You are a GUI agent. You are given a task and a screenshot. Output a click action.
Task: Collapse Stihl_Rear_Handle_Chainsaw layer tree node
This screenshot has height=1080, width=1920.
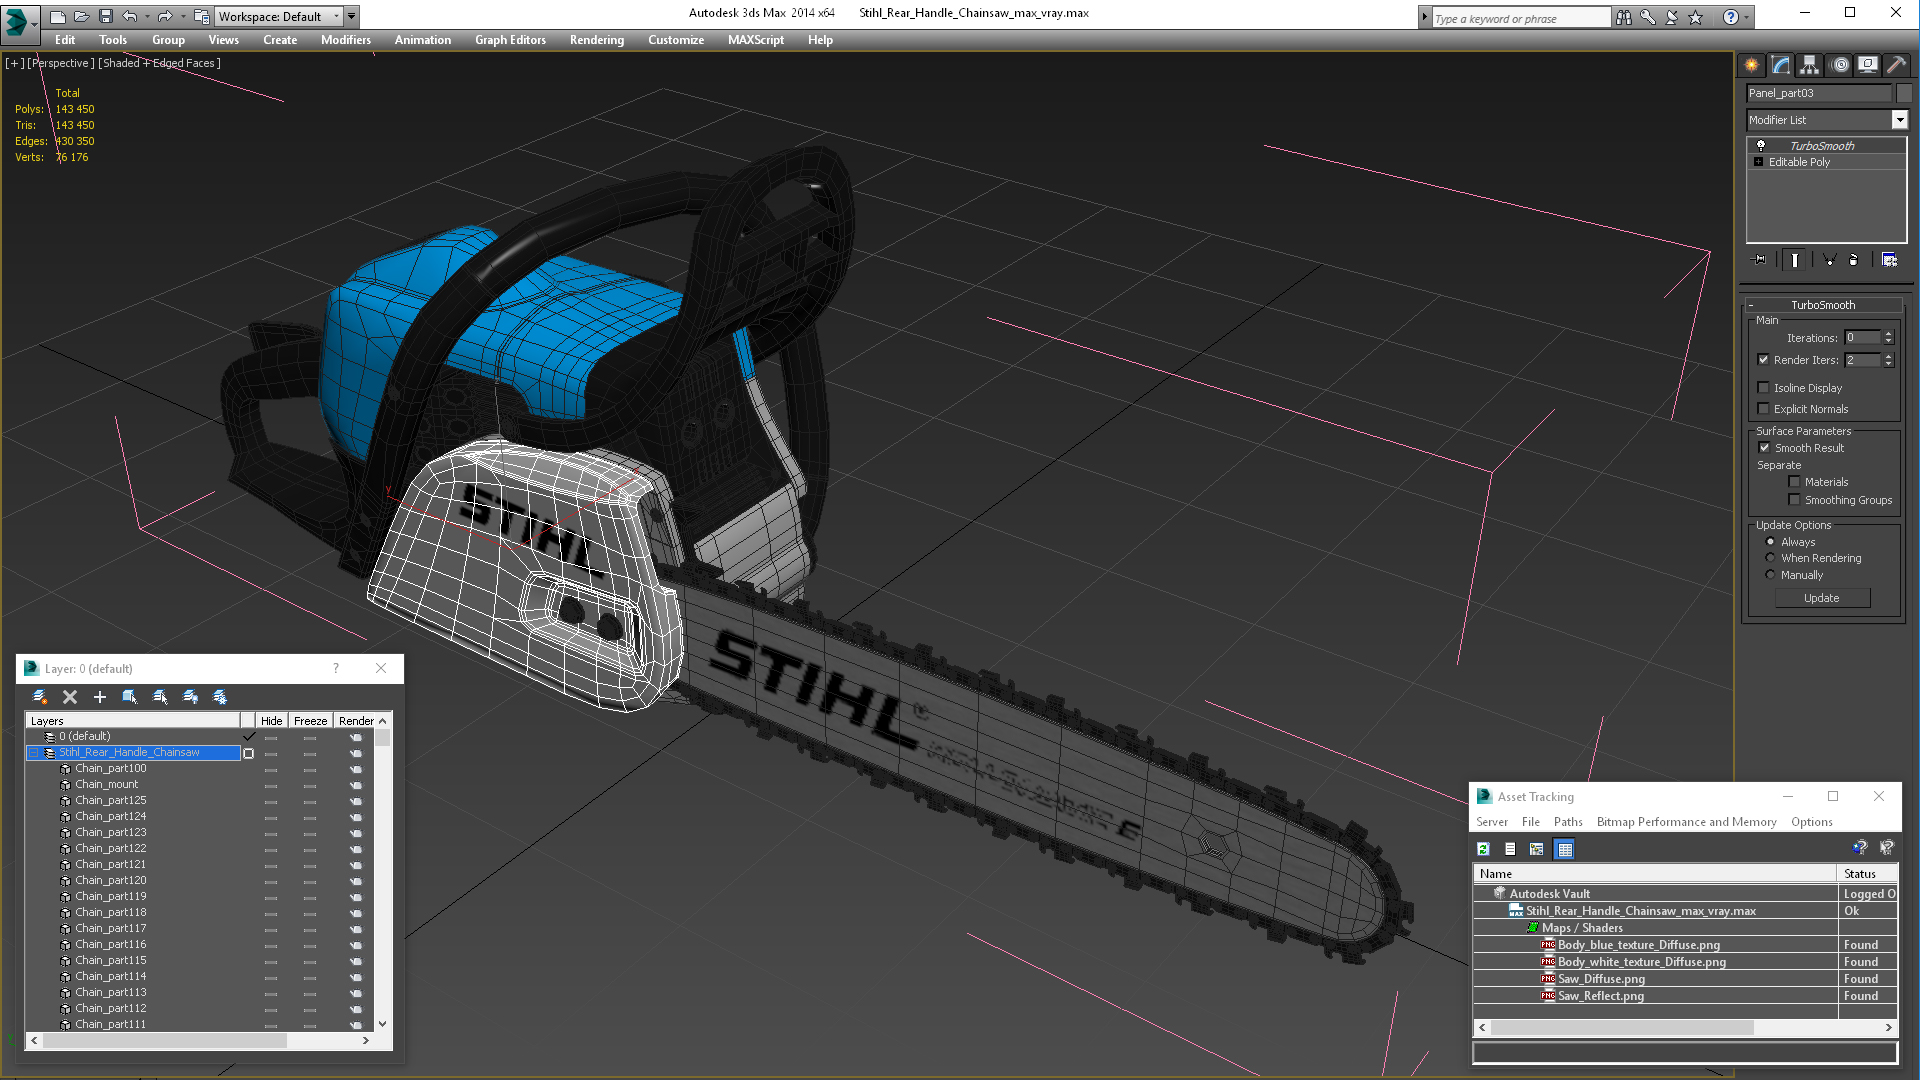pos(33,753)
